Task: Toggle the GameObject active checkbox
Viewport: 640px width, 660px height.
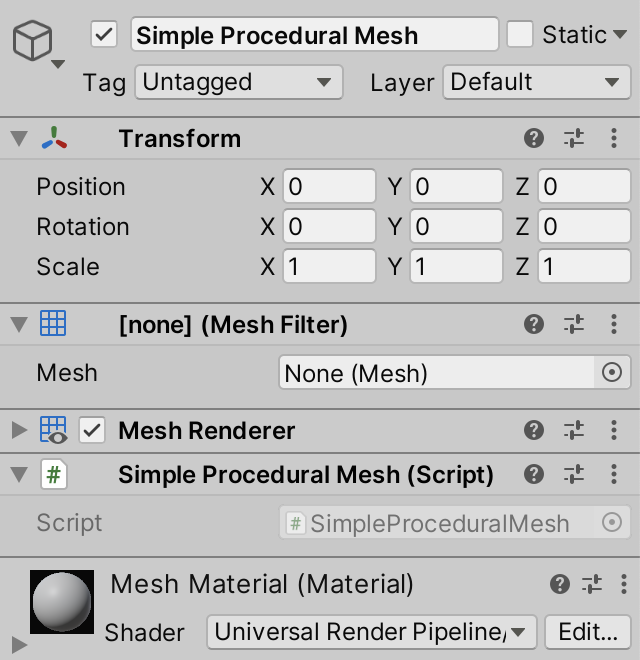Action: [x=104, y=34]
